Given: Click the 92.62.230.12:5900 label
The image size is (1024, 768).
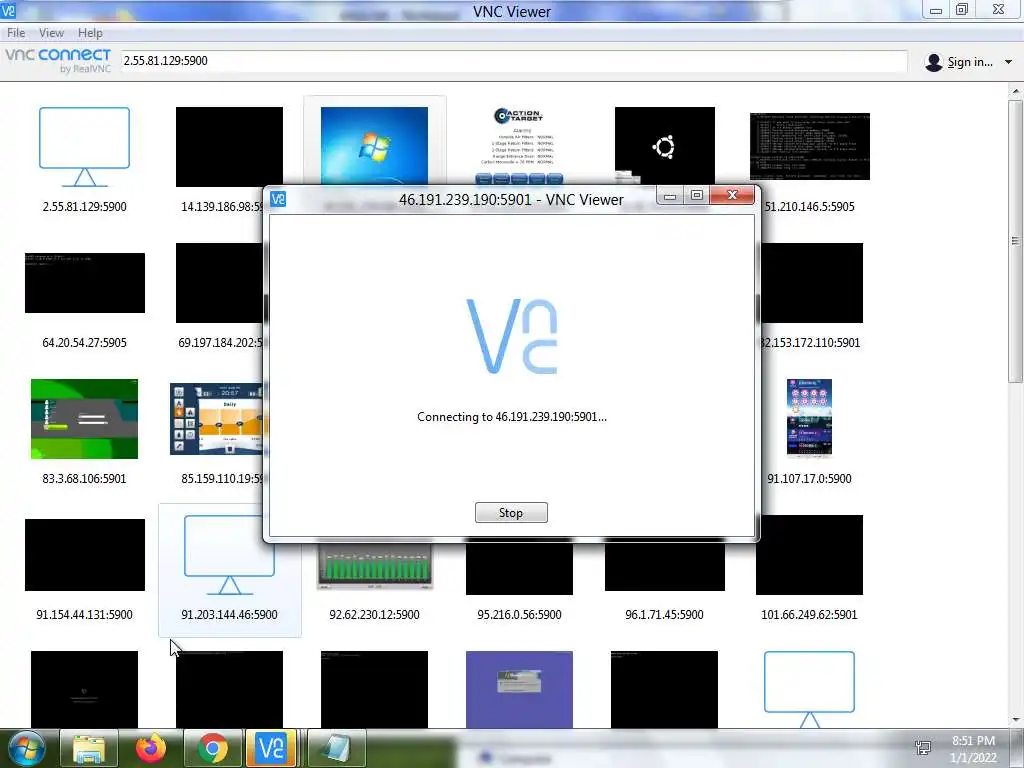Looking at the screenshot, I should [x=374, y=614].
